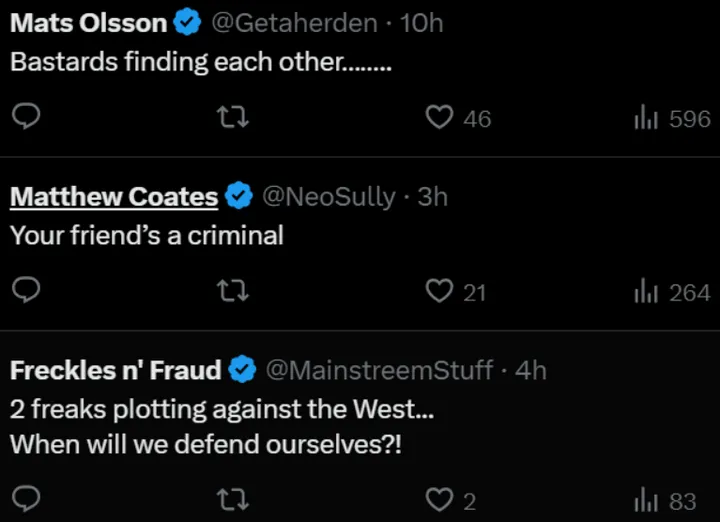The image size is (720, 522).
Task: Like Mats Olsson's tweet
Action: pyautogui.click(x=440, y=118)
